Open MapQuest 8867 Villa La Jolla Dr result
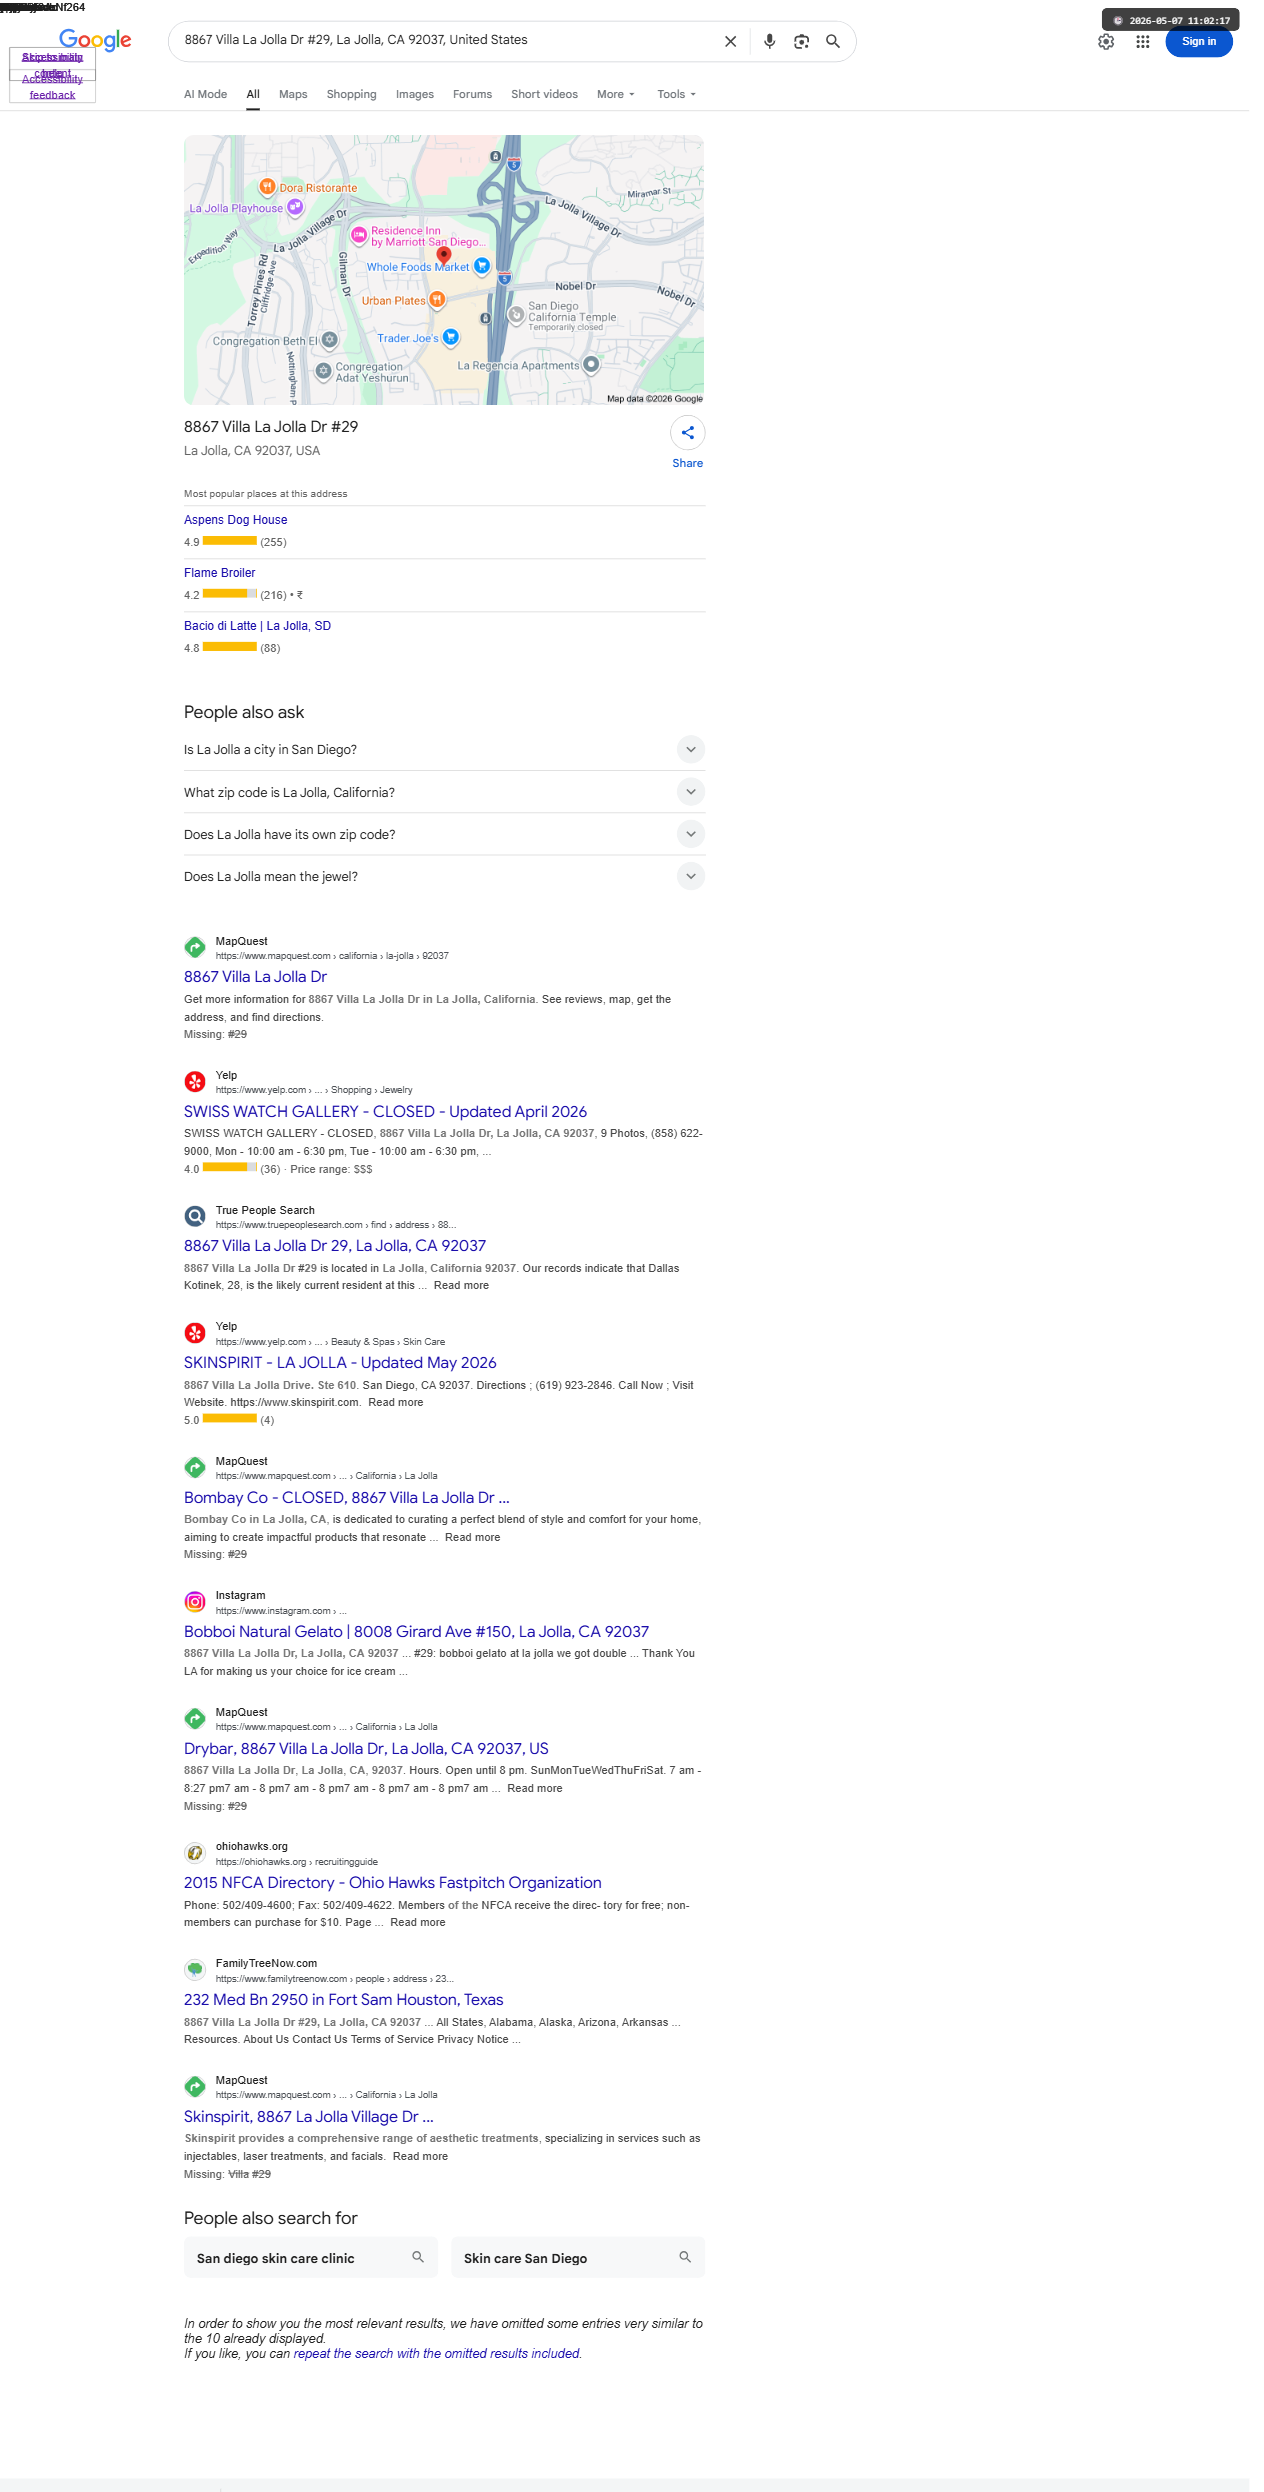1264x2492 pixels. click(x=255, y=977)
